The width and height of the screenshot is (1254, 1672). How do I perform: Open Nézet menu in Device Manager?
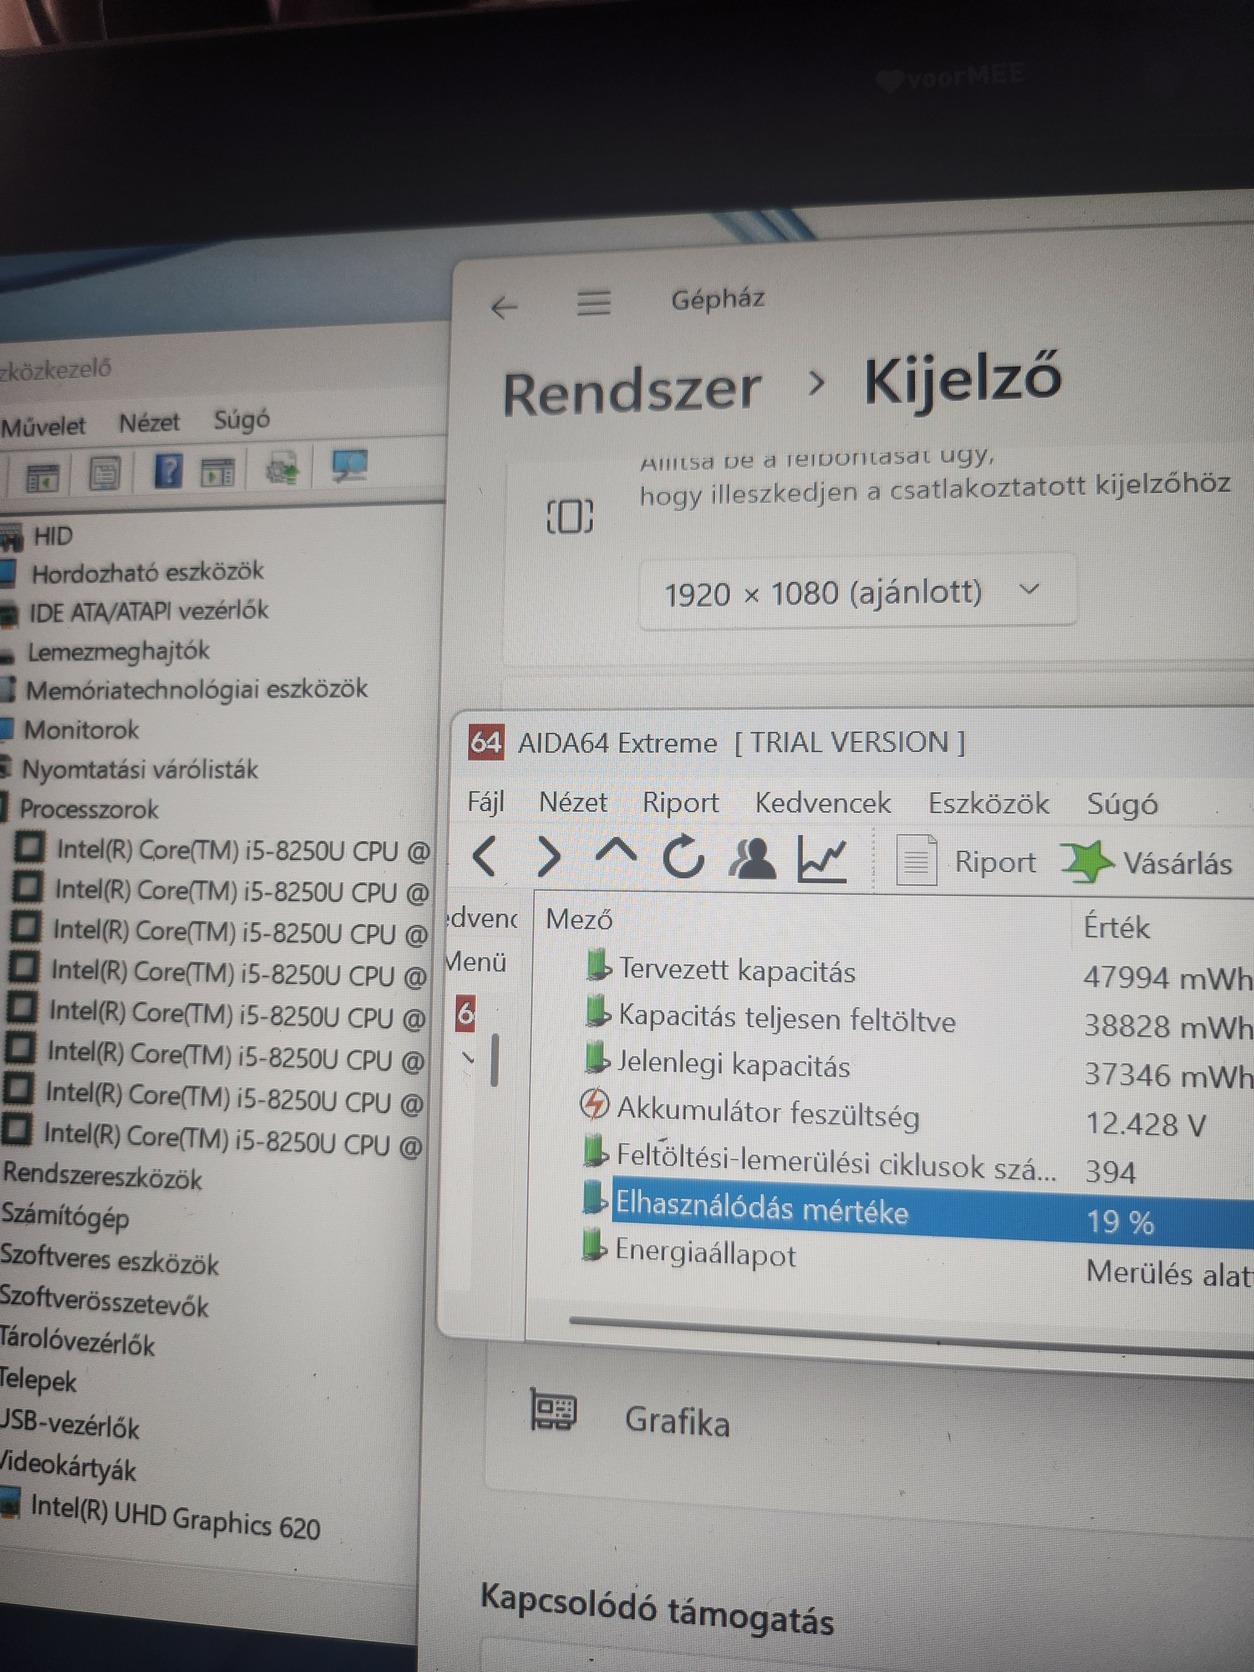coord(149,422)
